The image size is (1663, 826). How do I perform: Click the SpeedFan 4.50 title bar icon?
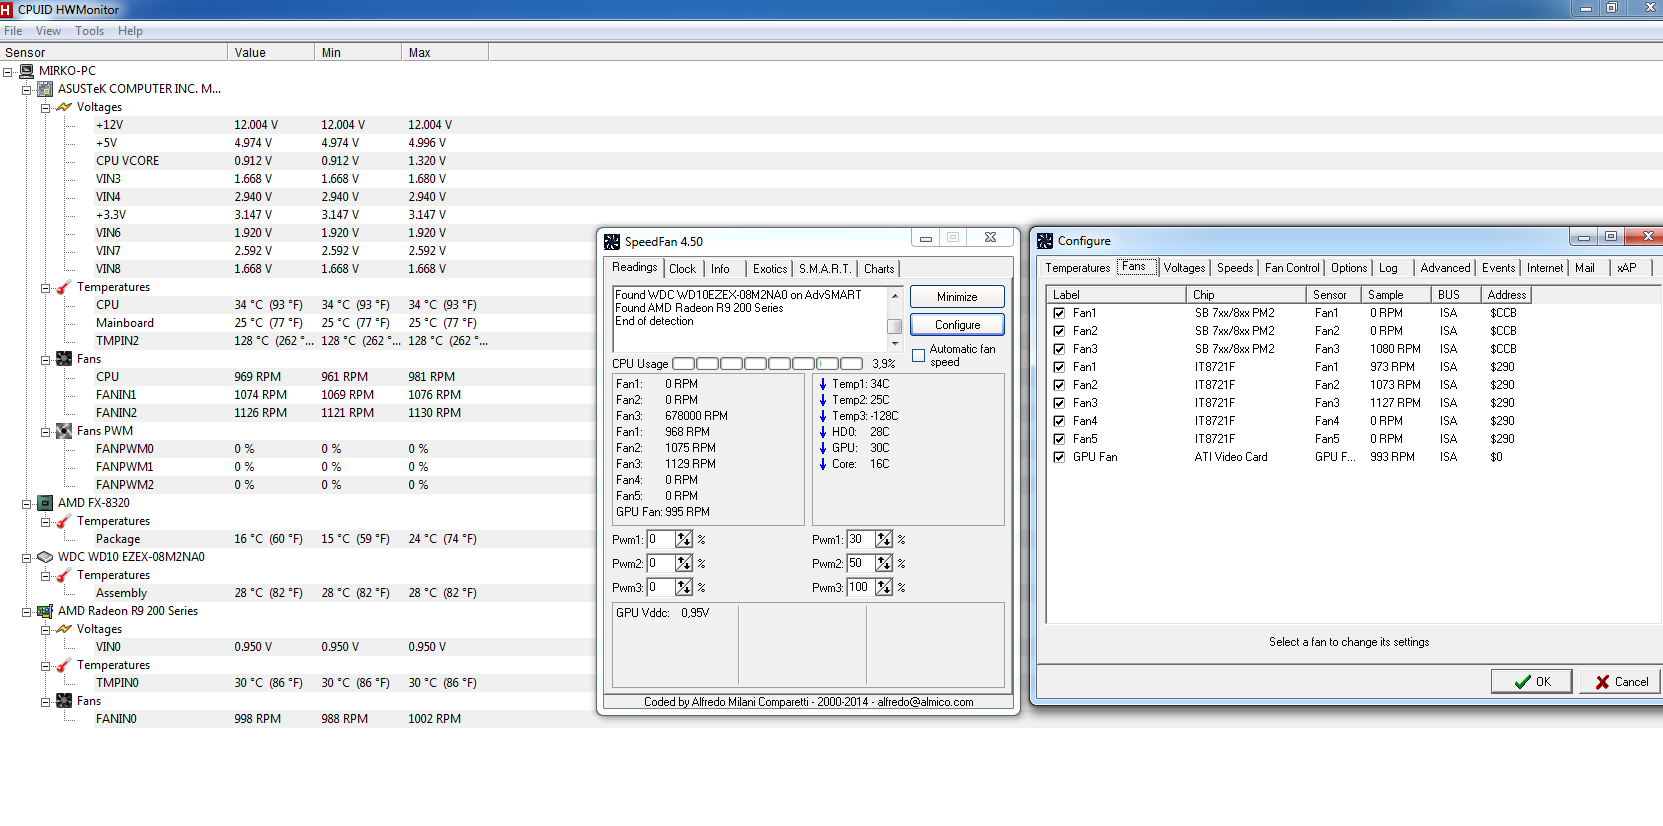[x=612, y=242]
